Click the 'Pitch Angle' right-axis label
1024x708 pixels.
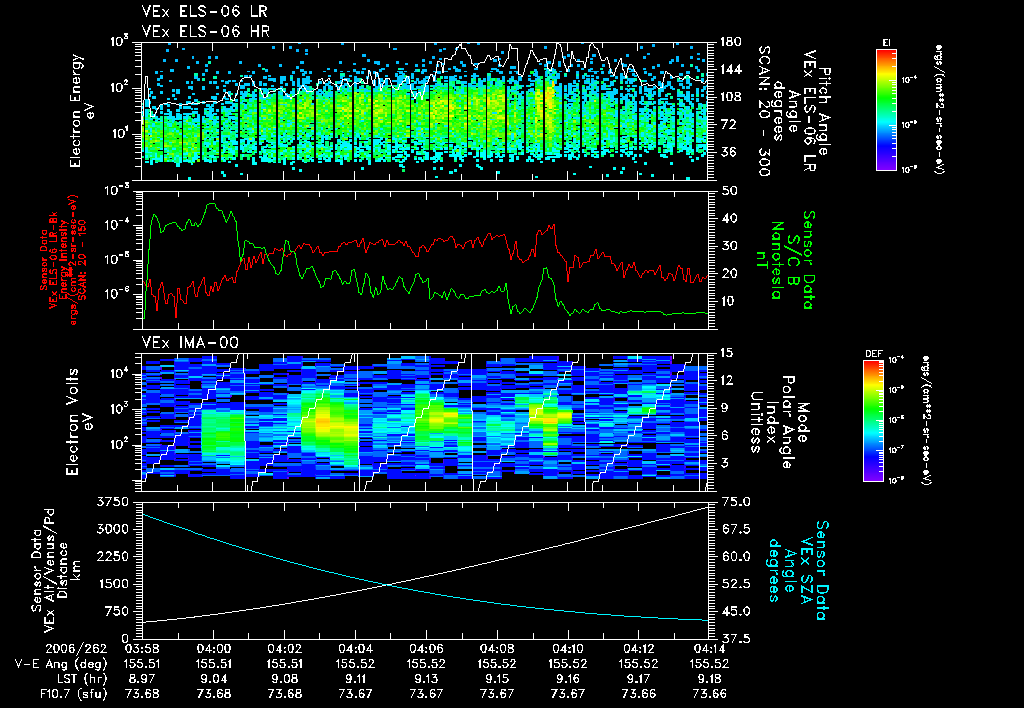pos(825,111)
